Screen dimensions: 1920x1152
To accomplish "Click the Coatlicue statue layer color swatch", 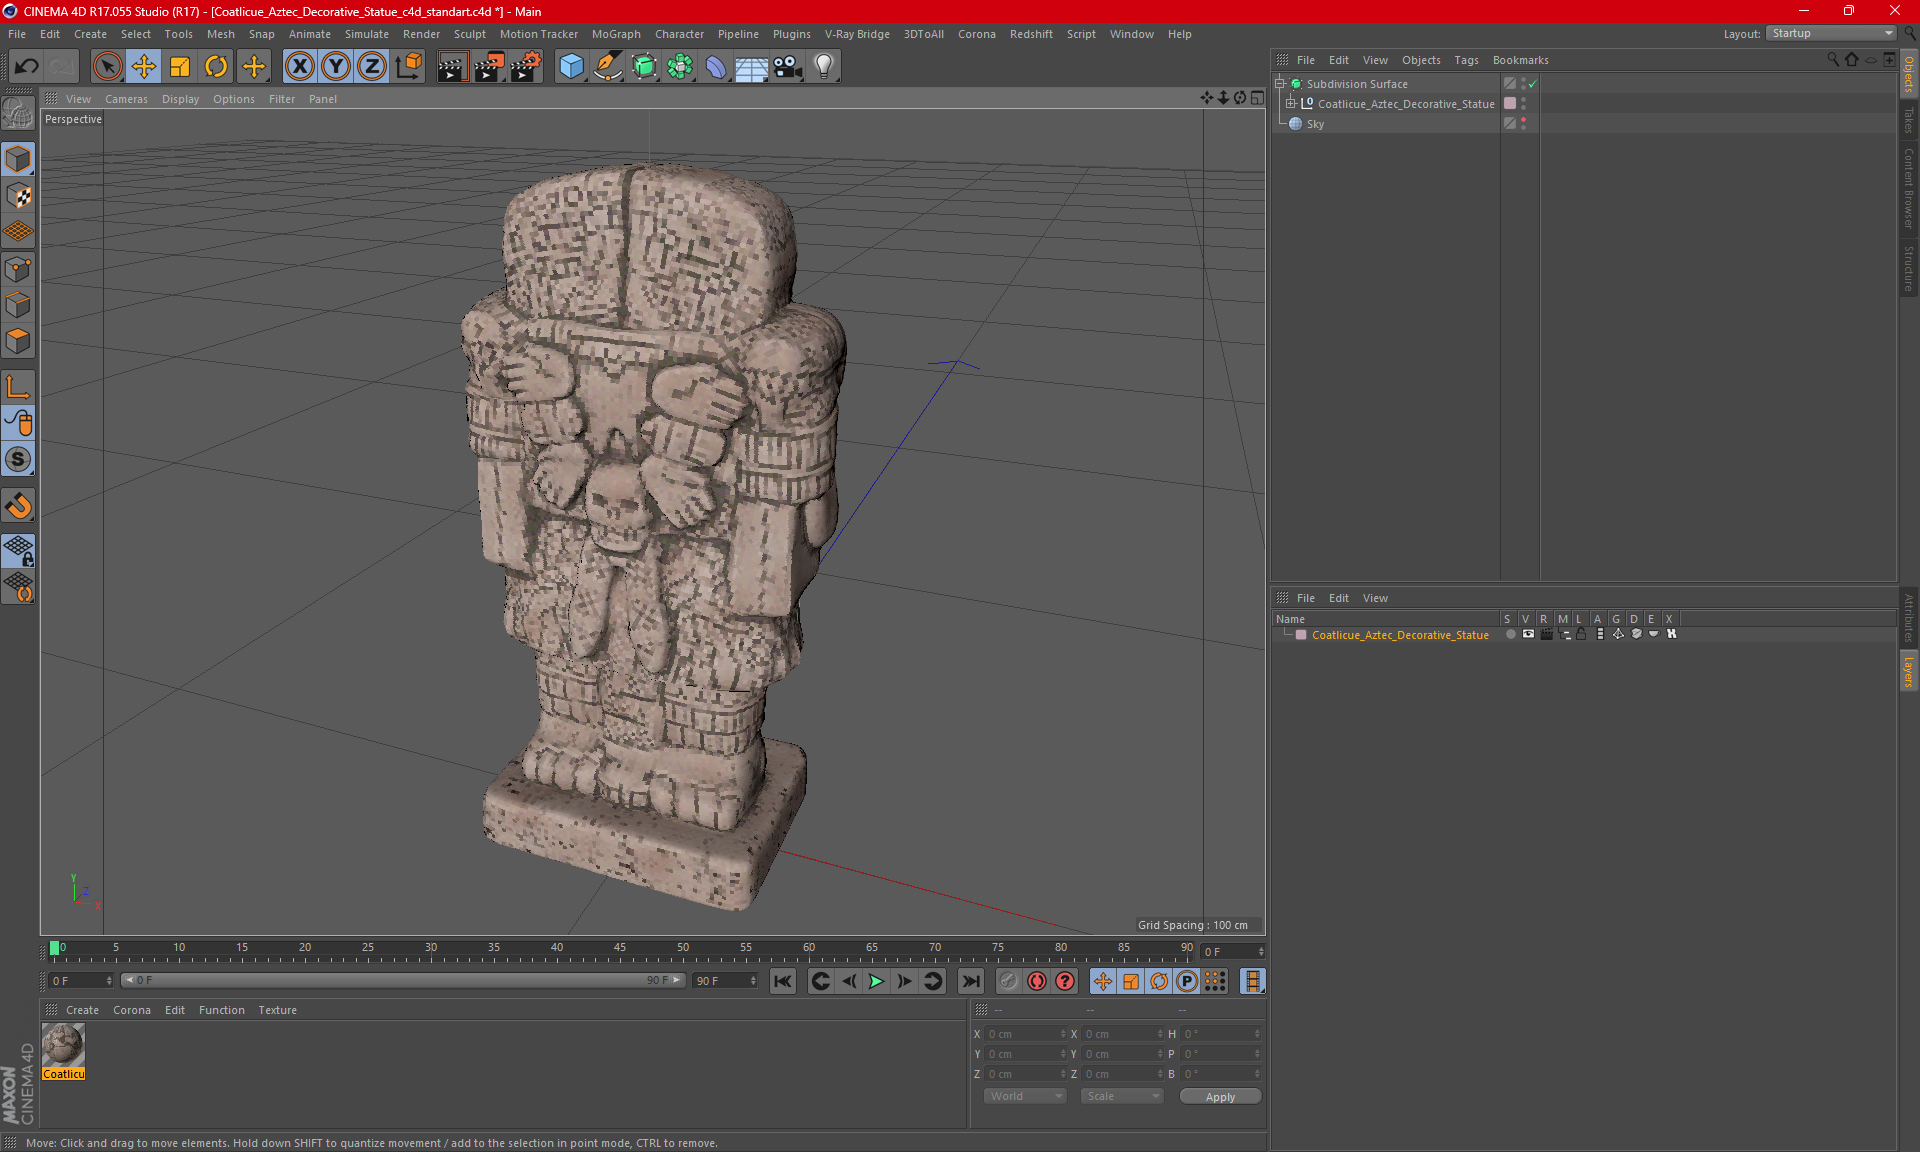I will [x=1510, y=103].
